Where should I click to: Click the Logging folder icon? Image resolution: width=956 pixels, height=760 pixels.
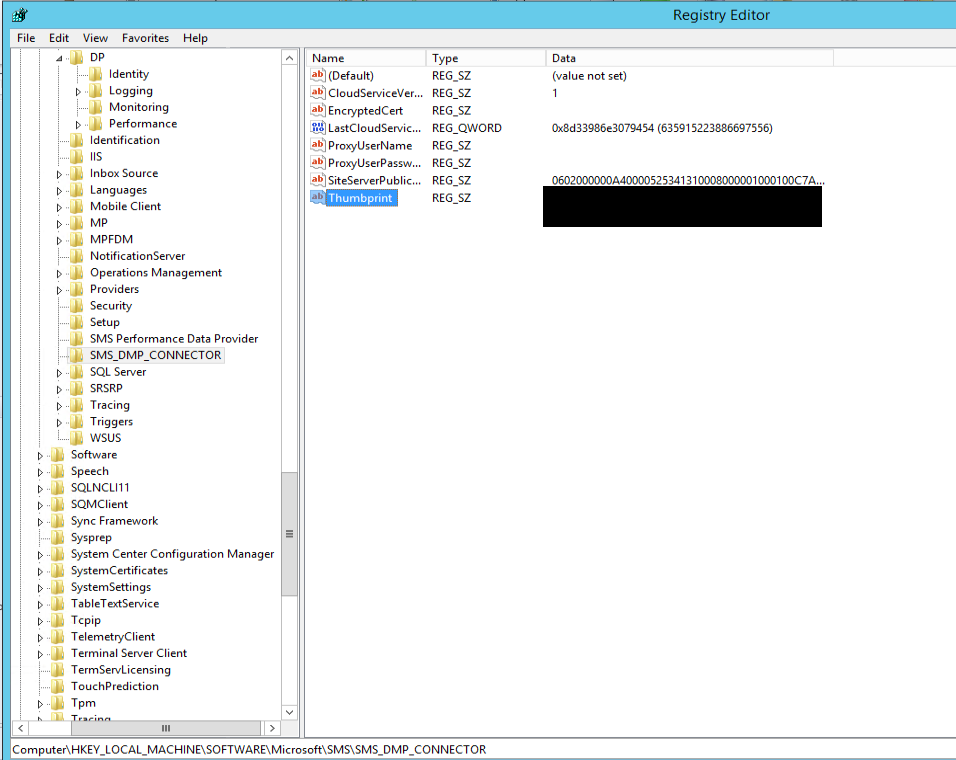tap(96, 91)
